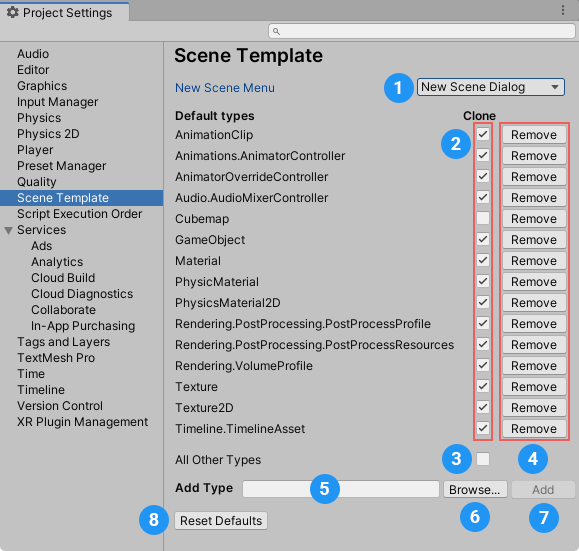The width and height of the screenshot is (579, 551).
Task: Remove the GameObject type
Action: point(534,240)
